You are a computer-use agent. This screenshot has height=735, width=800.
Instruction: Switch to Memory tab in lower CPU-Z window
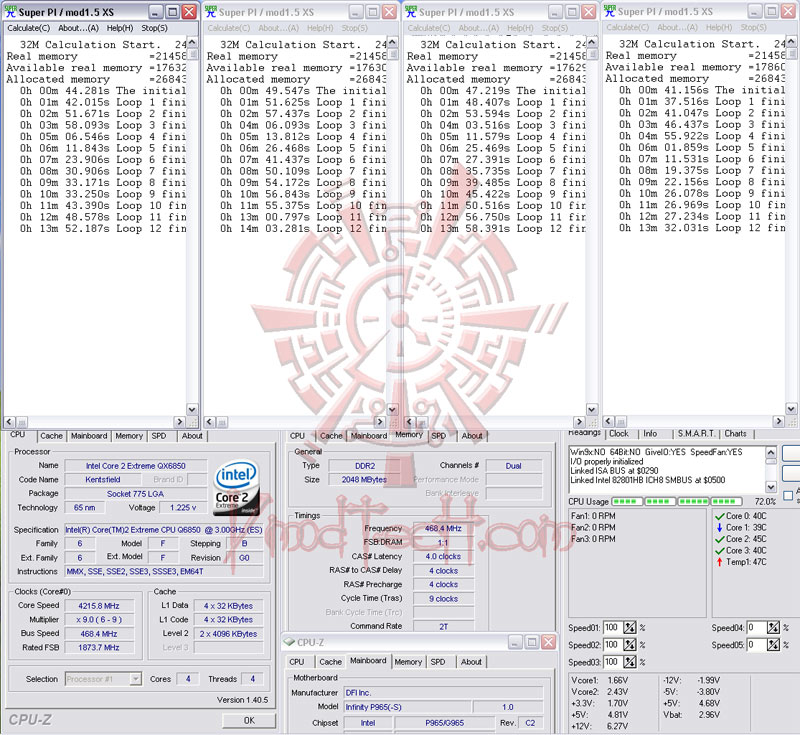(408, 662)
